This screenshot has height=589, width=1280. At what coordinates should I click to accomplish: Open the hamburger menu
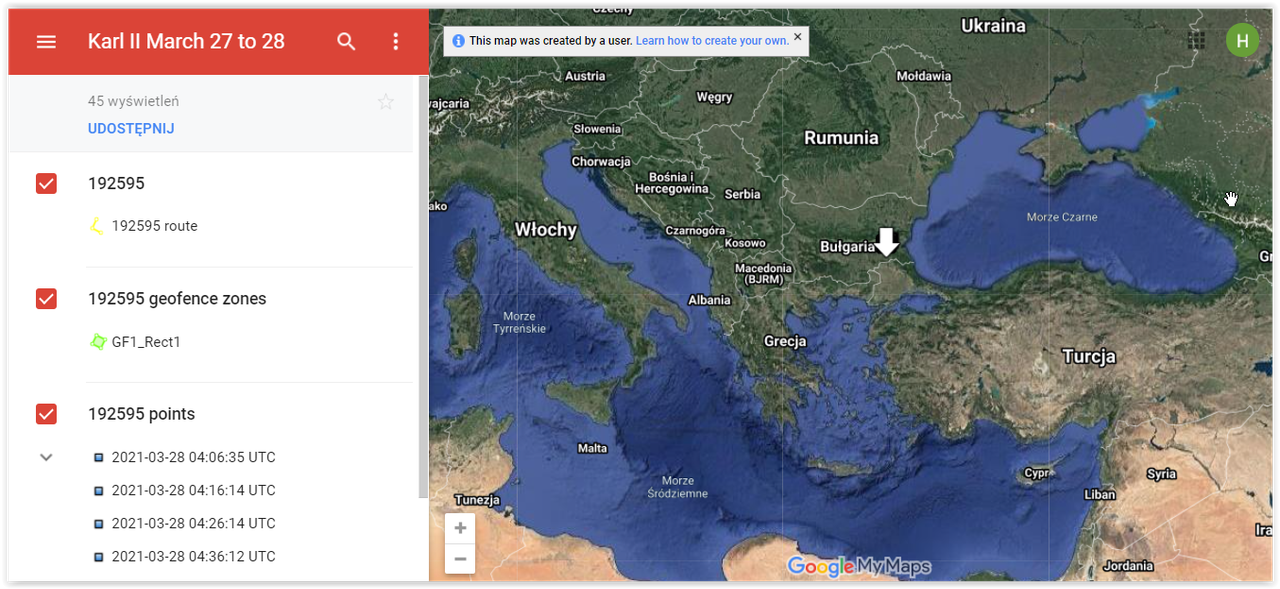(46, 42)
